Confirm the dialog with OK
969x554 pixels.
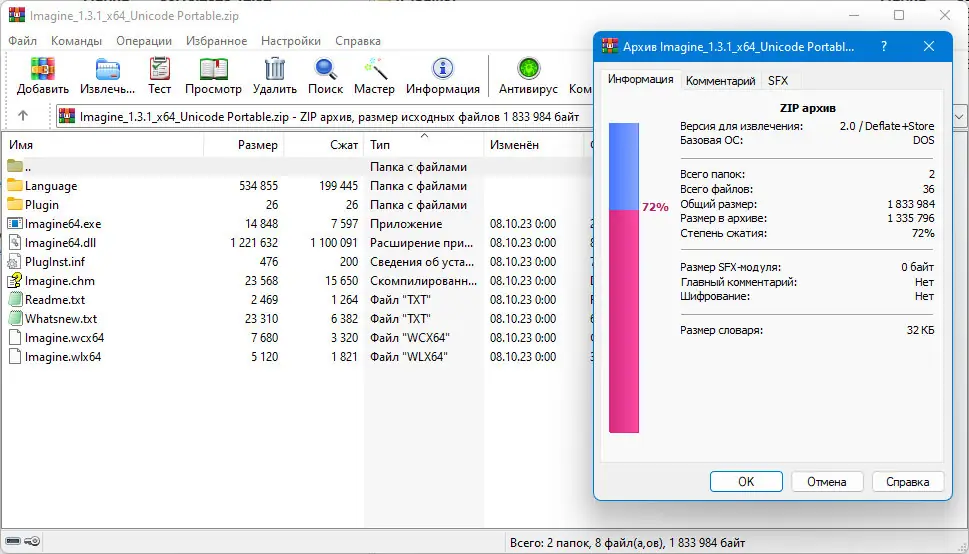click(746, 482)
